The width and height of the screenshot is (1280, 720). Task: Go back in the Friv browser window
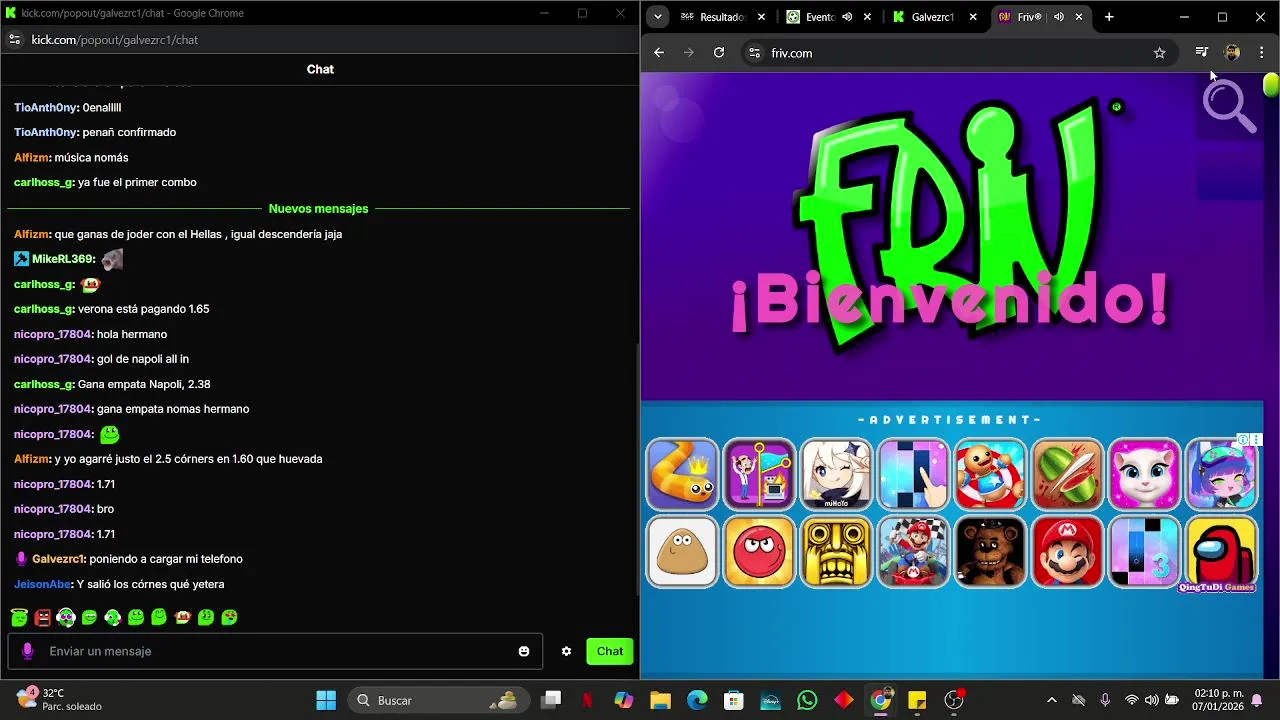coord(658,53)
